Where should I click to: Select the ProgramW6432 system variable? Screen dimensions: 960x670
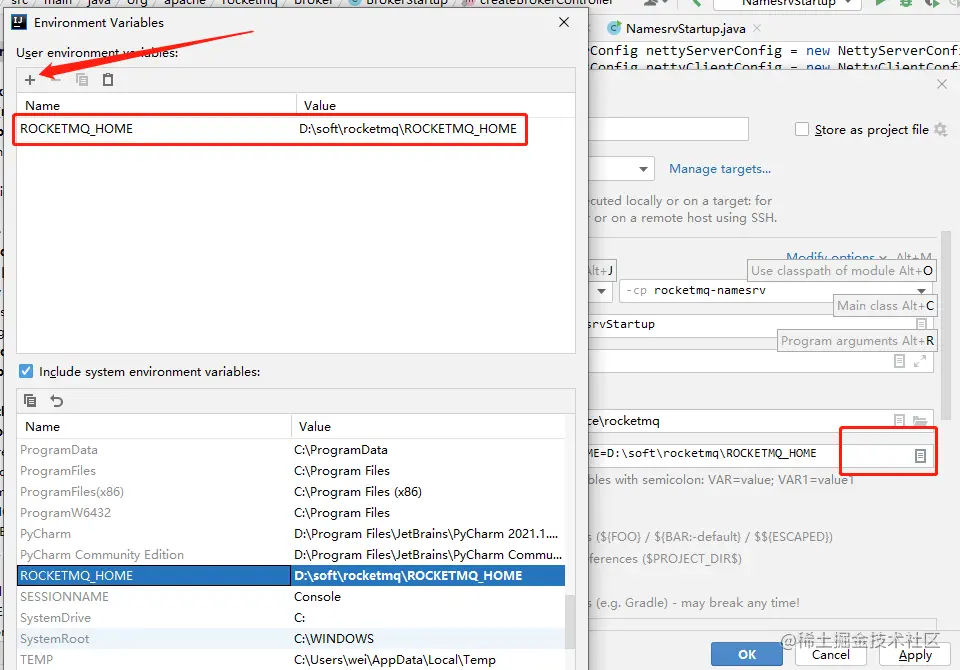[x=291, y=513]
